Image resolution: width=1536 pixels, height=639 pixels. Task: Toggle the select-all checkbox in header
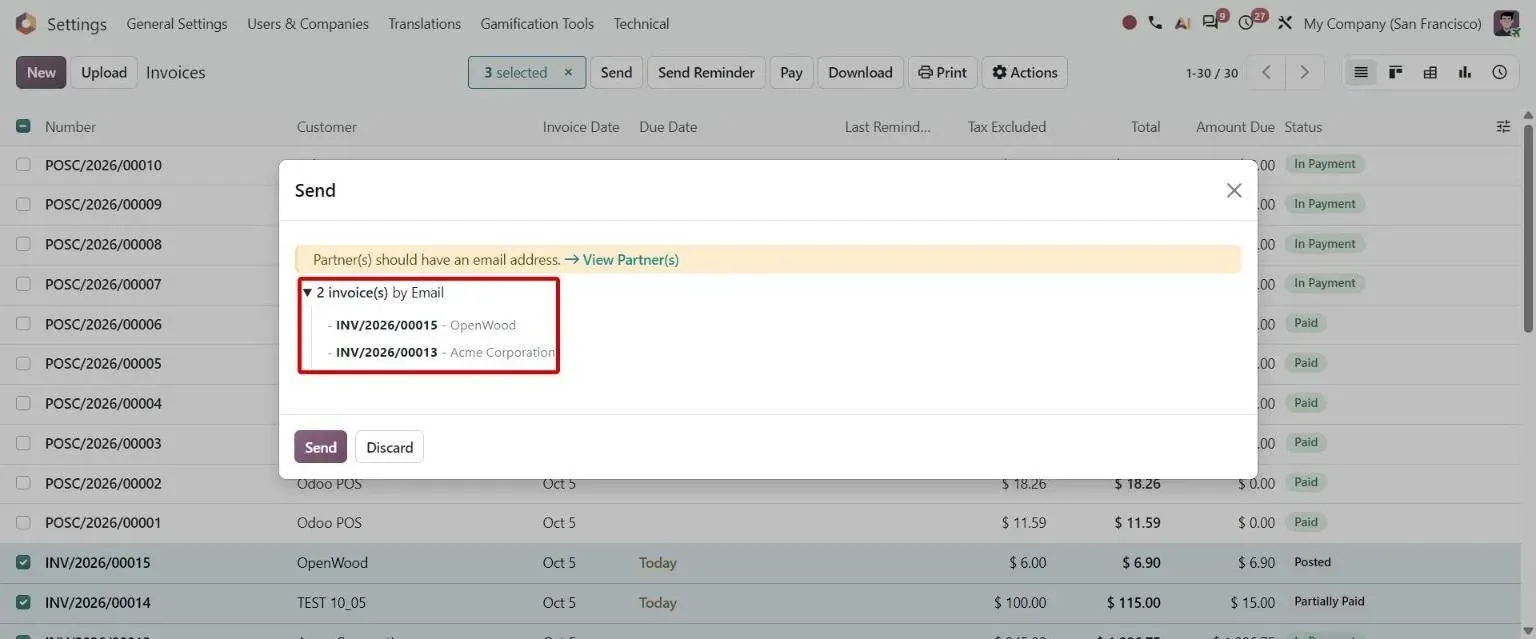tap(23, 126)
